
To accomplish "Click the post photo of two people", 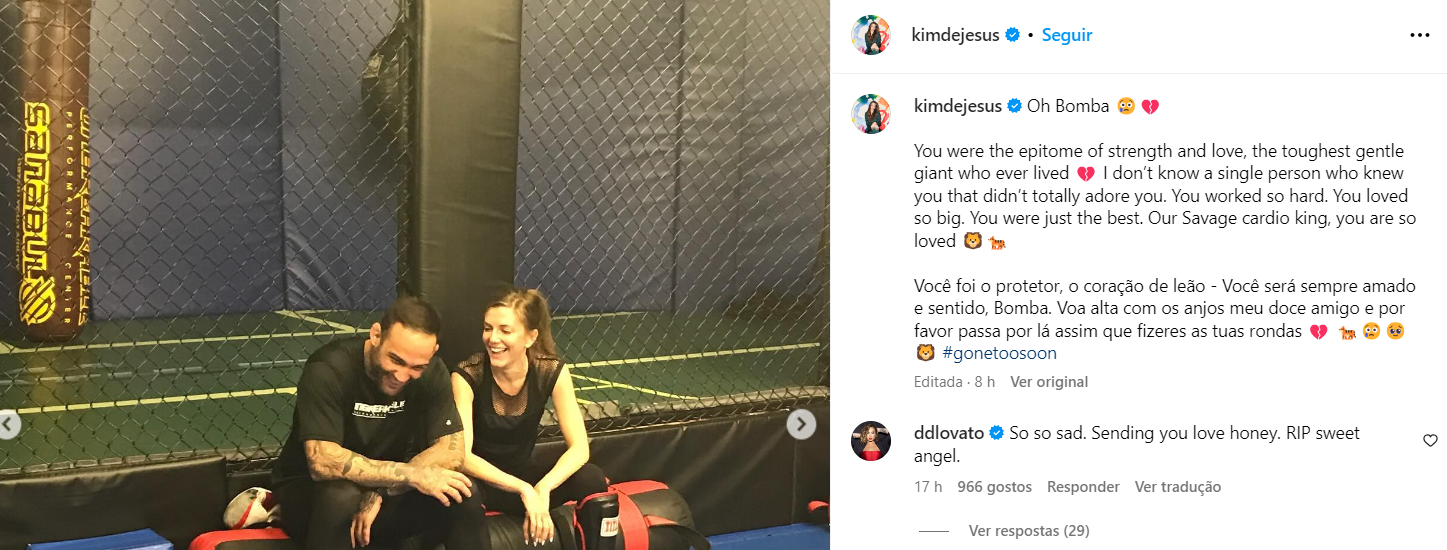I will point(415,275).
